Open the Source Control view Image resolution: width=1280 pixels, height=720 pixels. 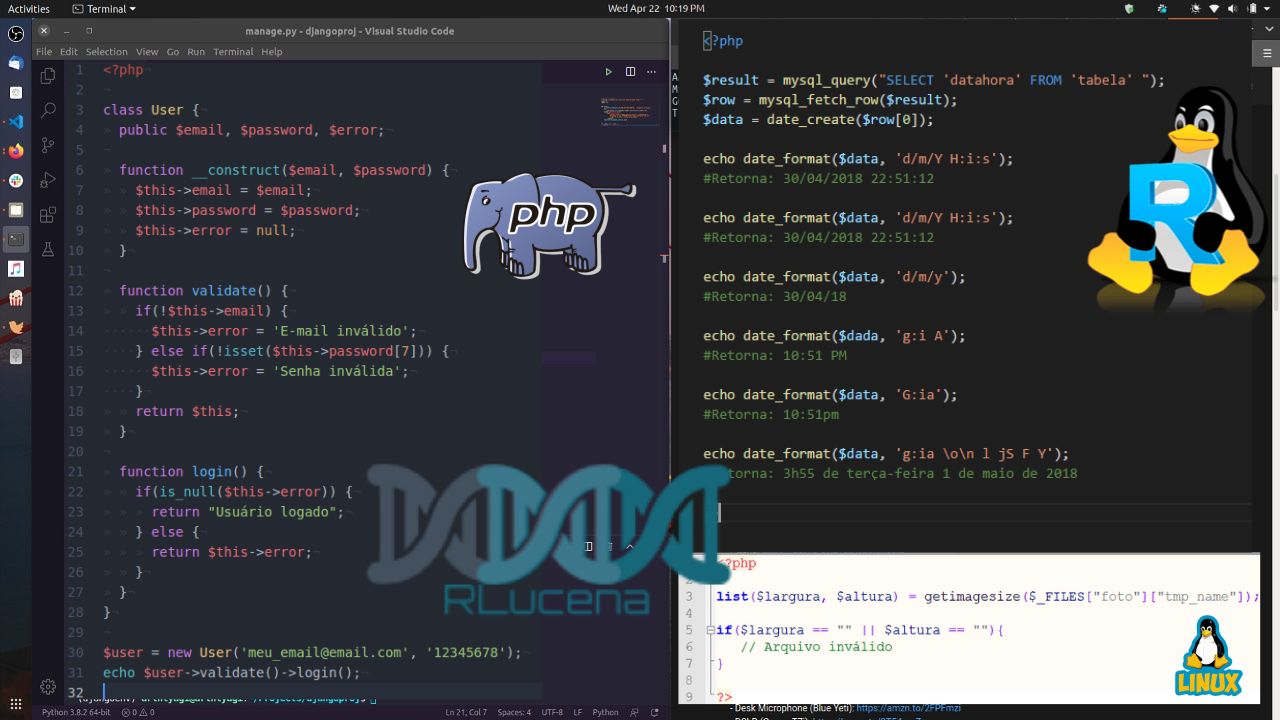(47, 146)
